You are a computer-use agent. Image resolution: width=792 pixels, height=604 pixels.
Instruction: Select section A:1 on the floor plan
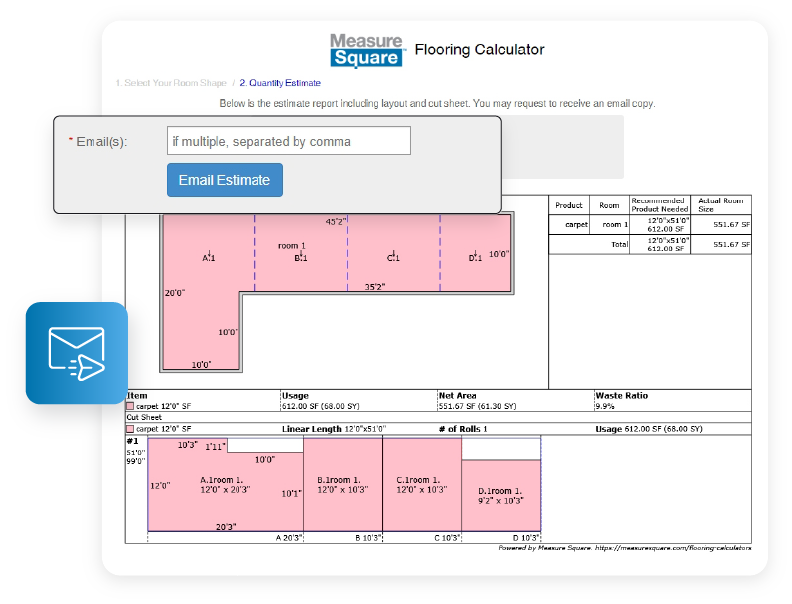209,256
